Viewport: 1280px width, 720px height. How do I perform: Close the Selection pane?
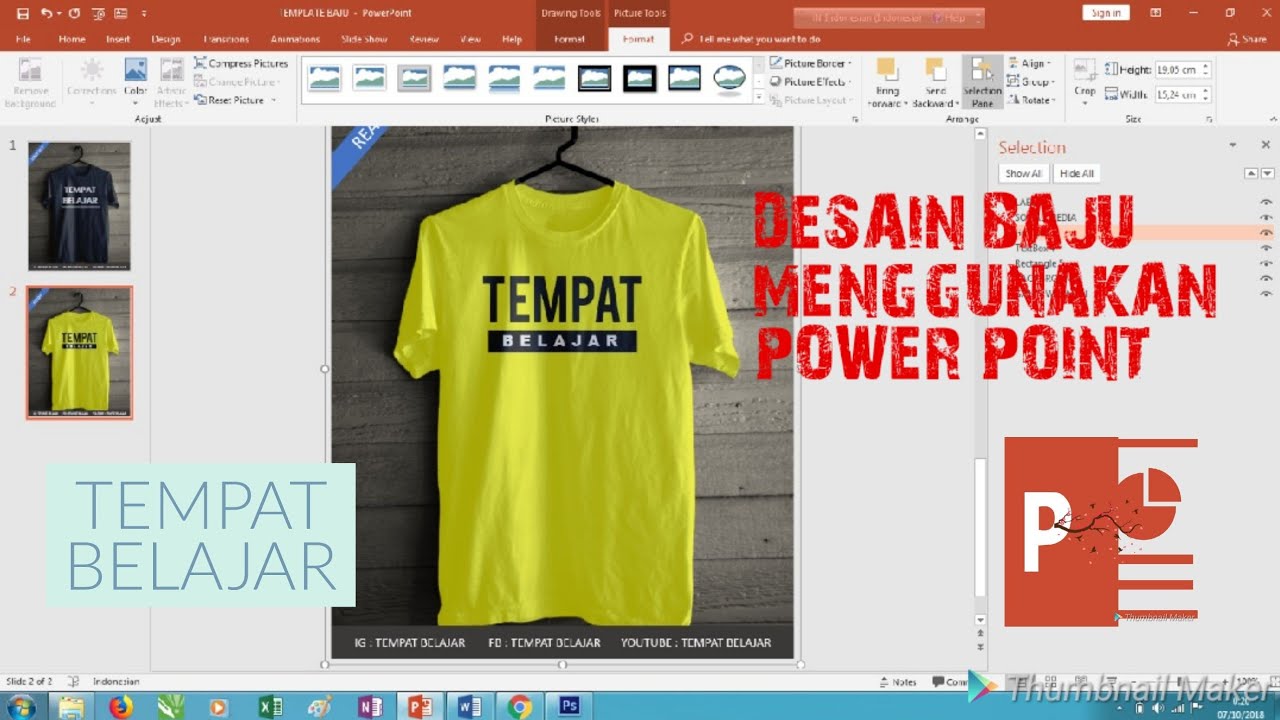pyautogui.click(x=1265, y=145)
